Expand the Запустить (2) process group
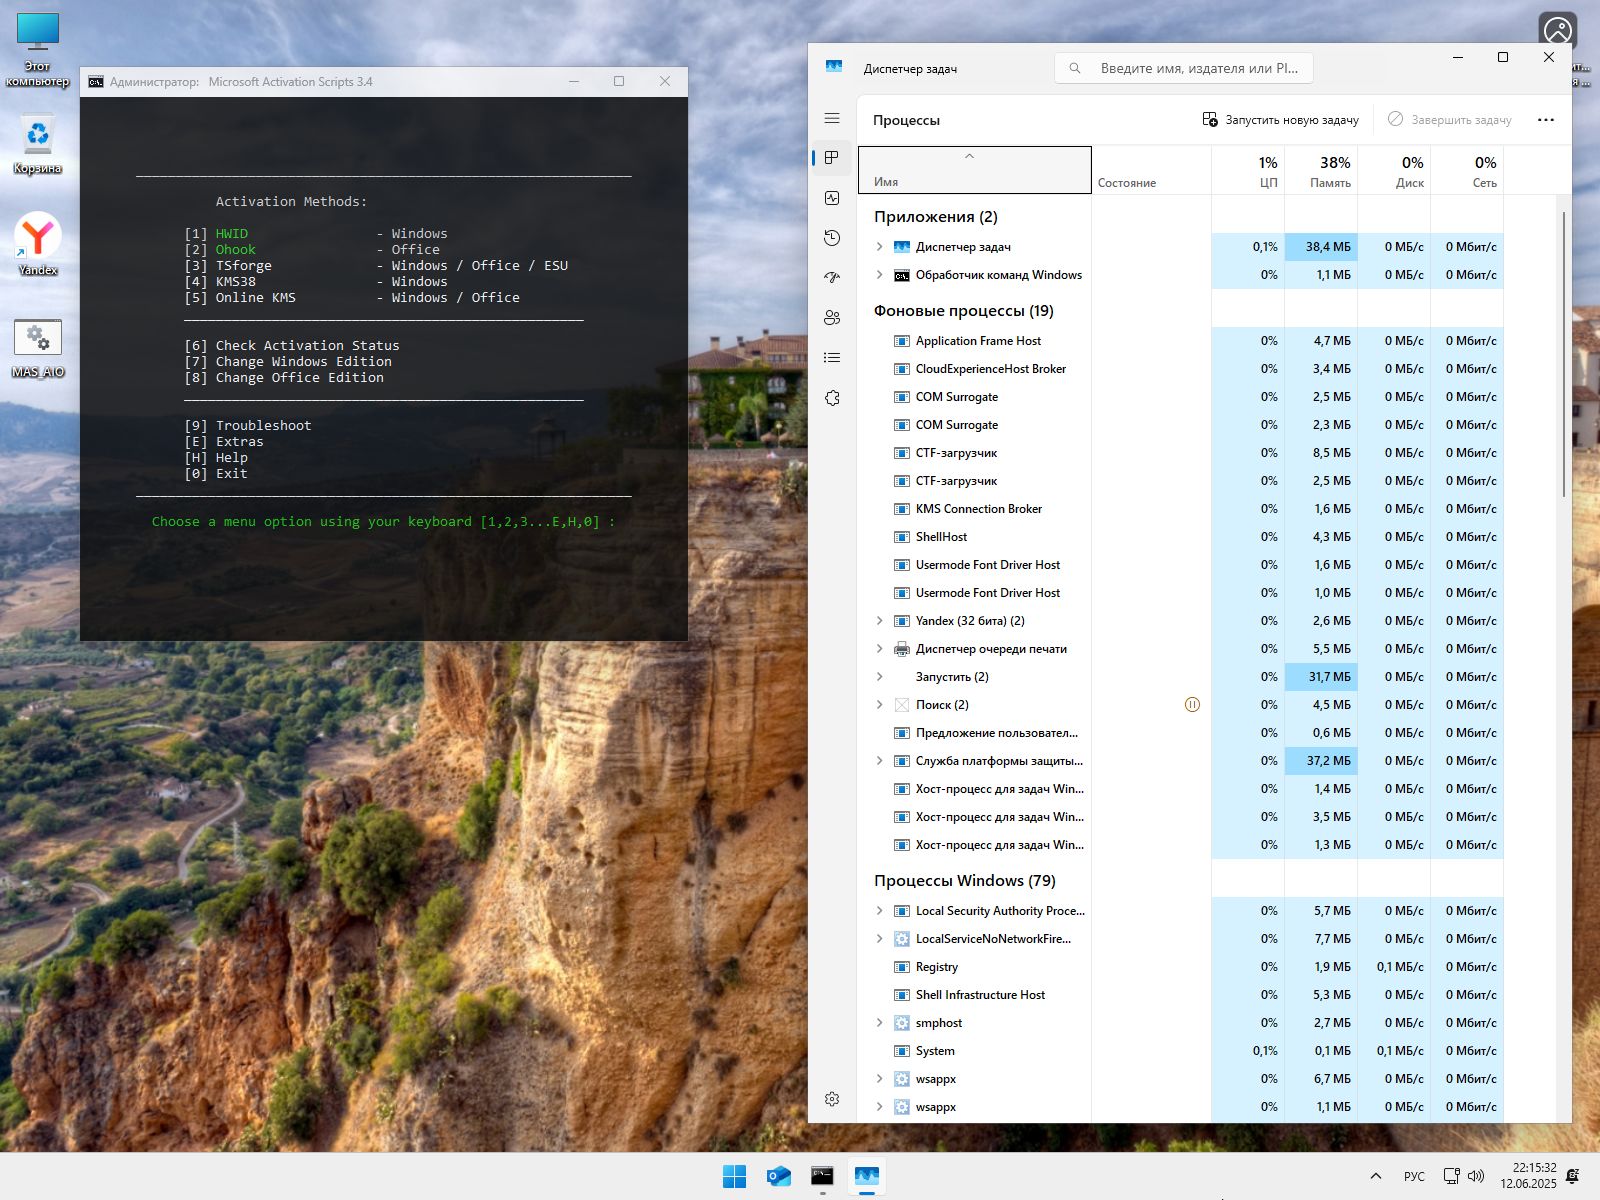1600x1200 pixels. [x=879, y=677]
